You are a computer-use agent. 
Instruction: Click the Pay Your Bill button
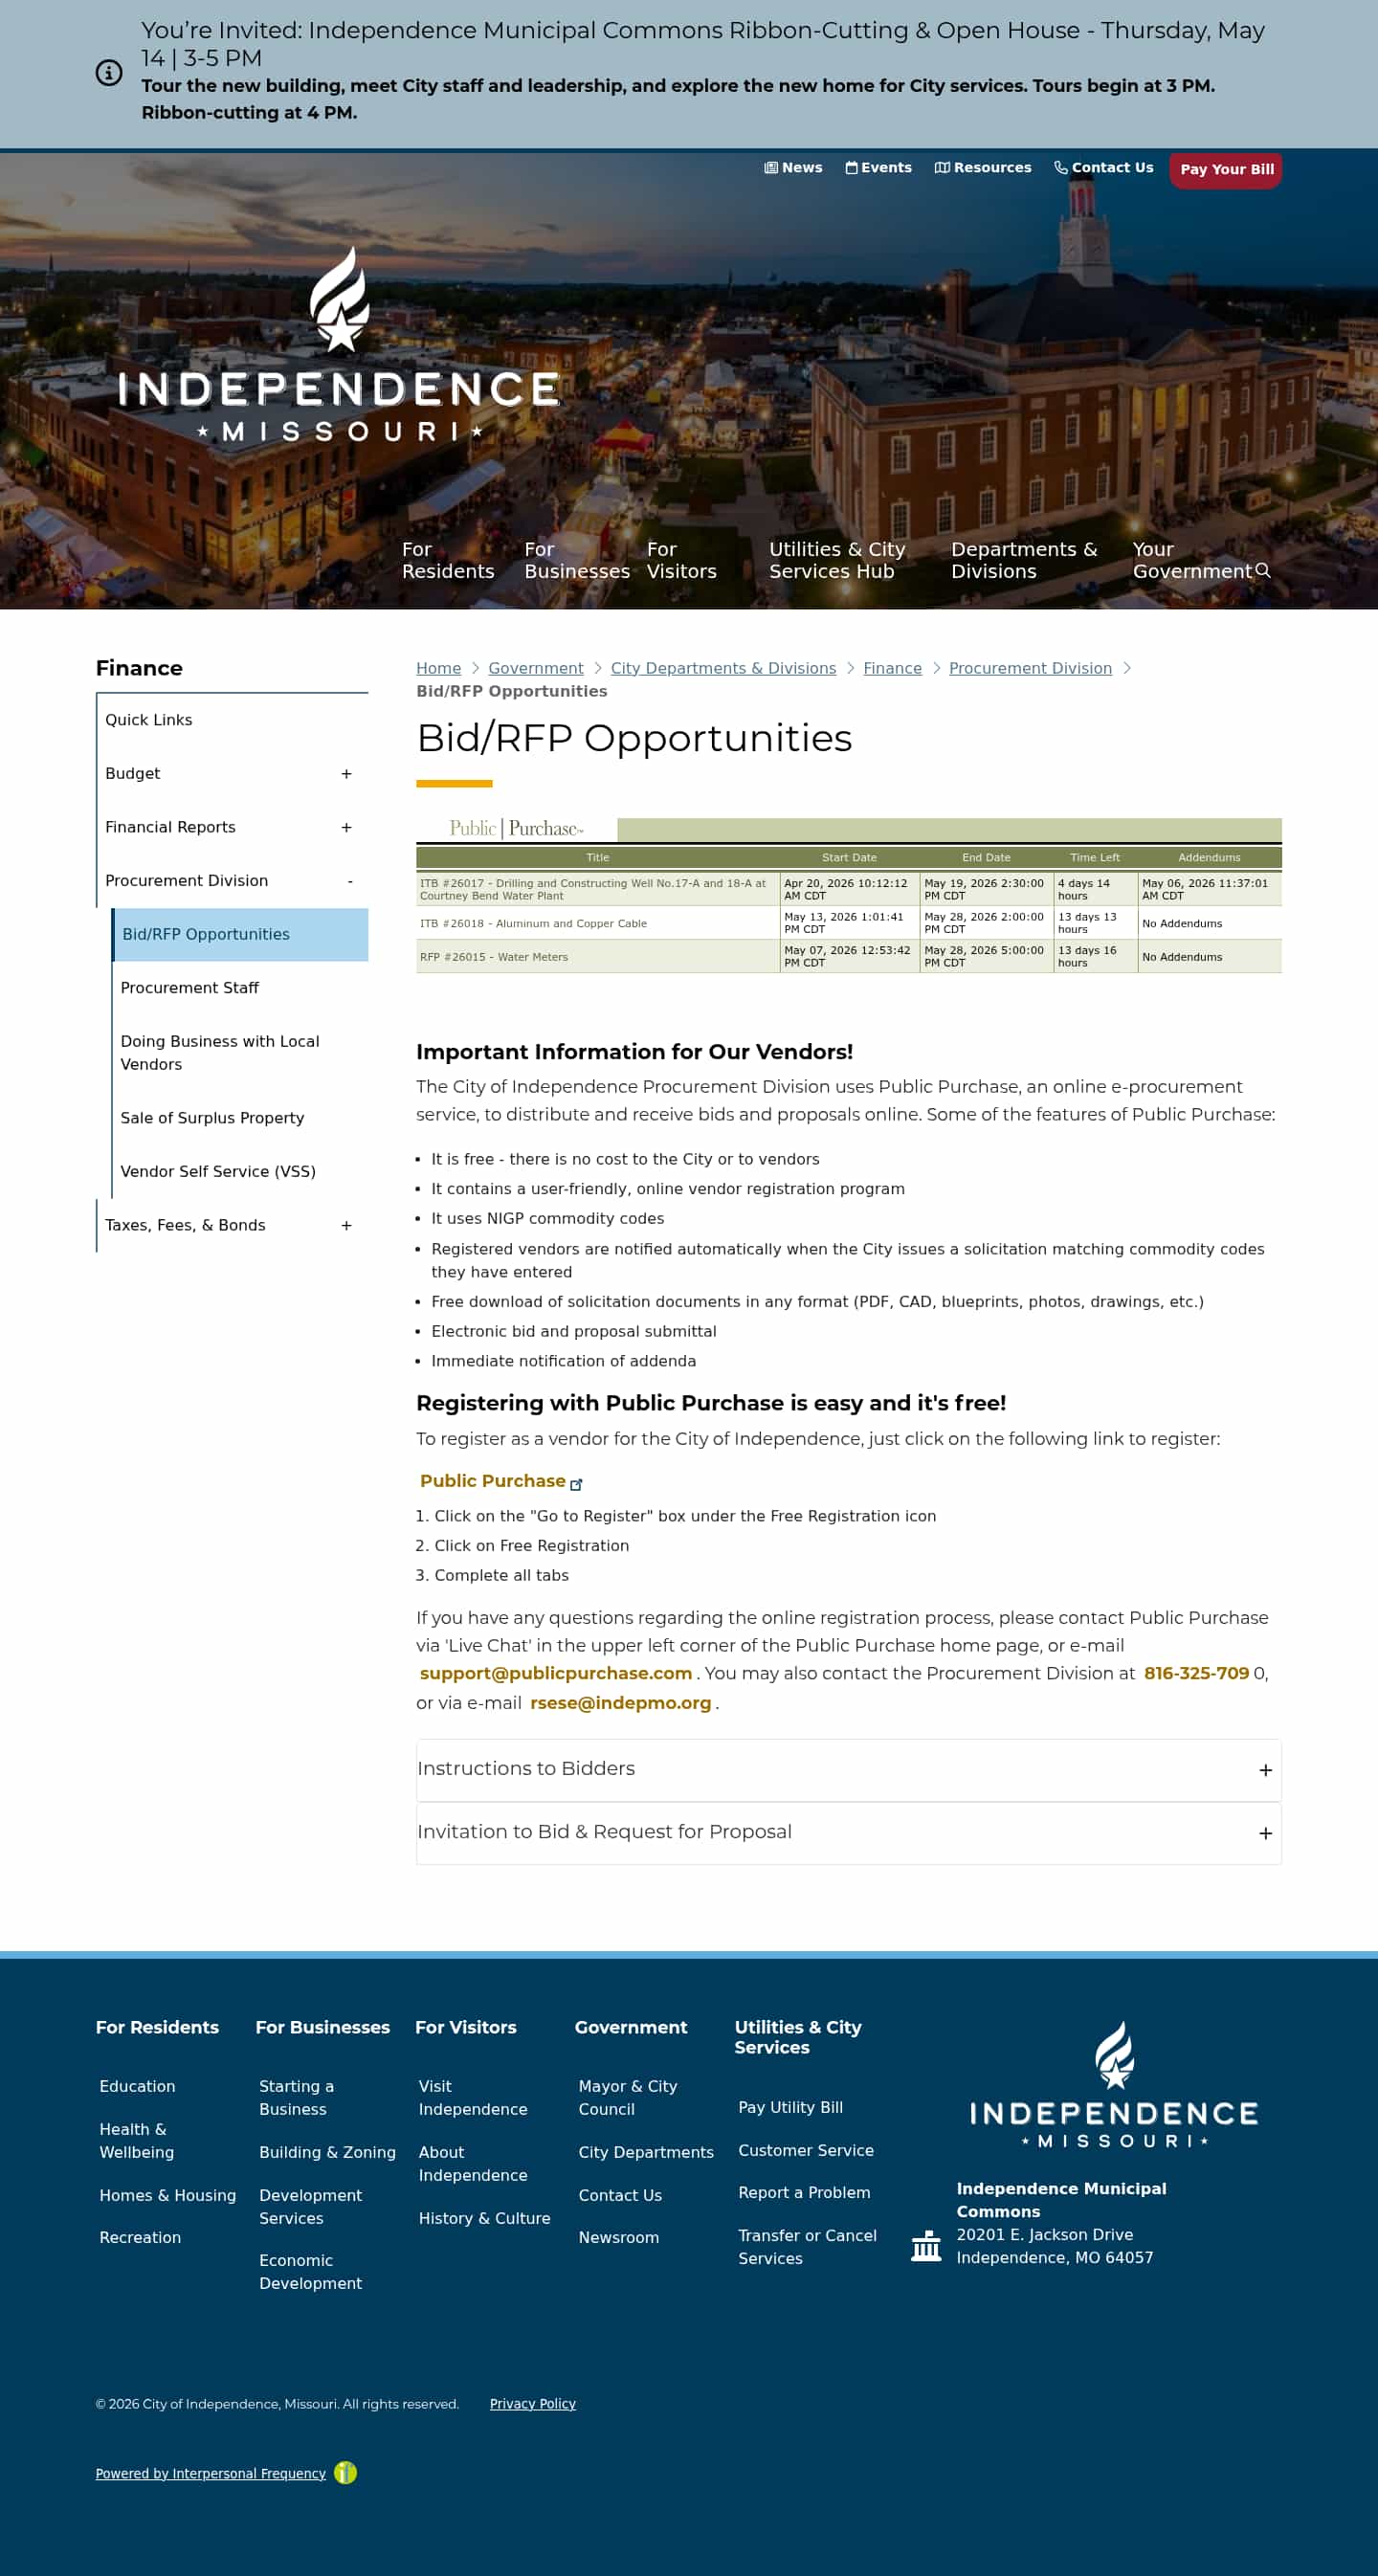click(x=1226, y=170)
